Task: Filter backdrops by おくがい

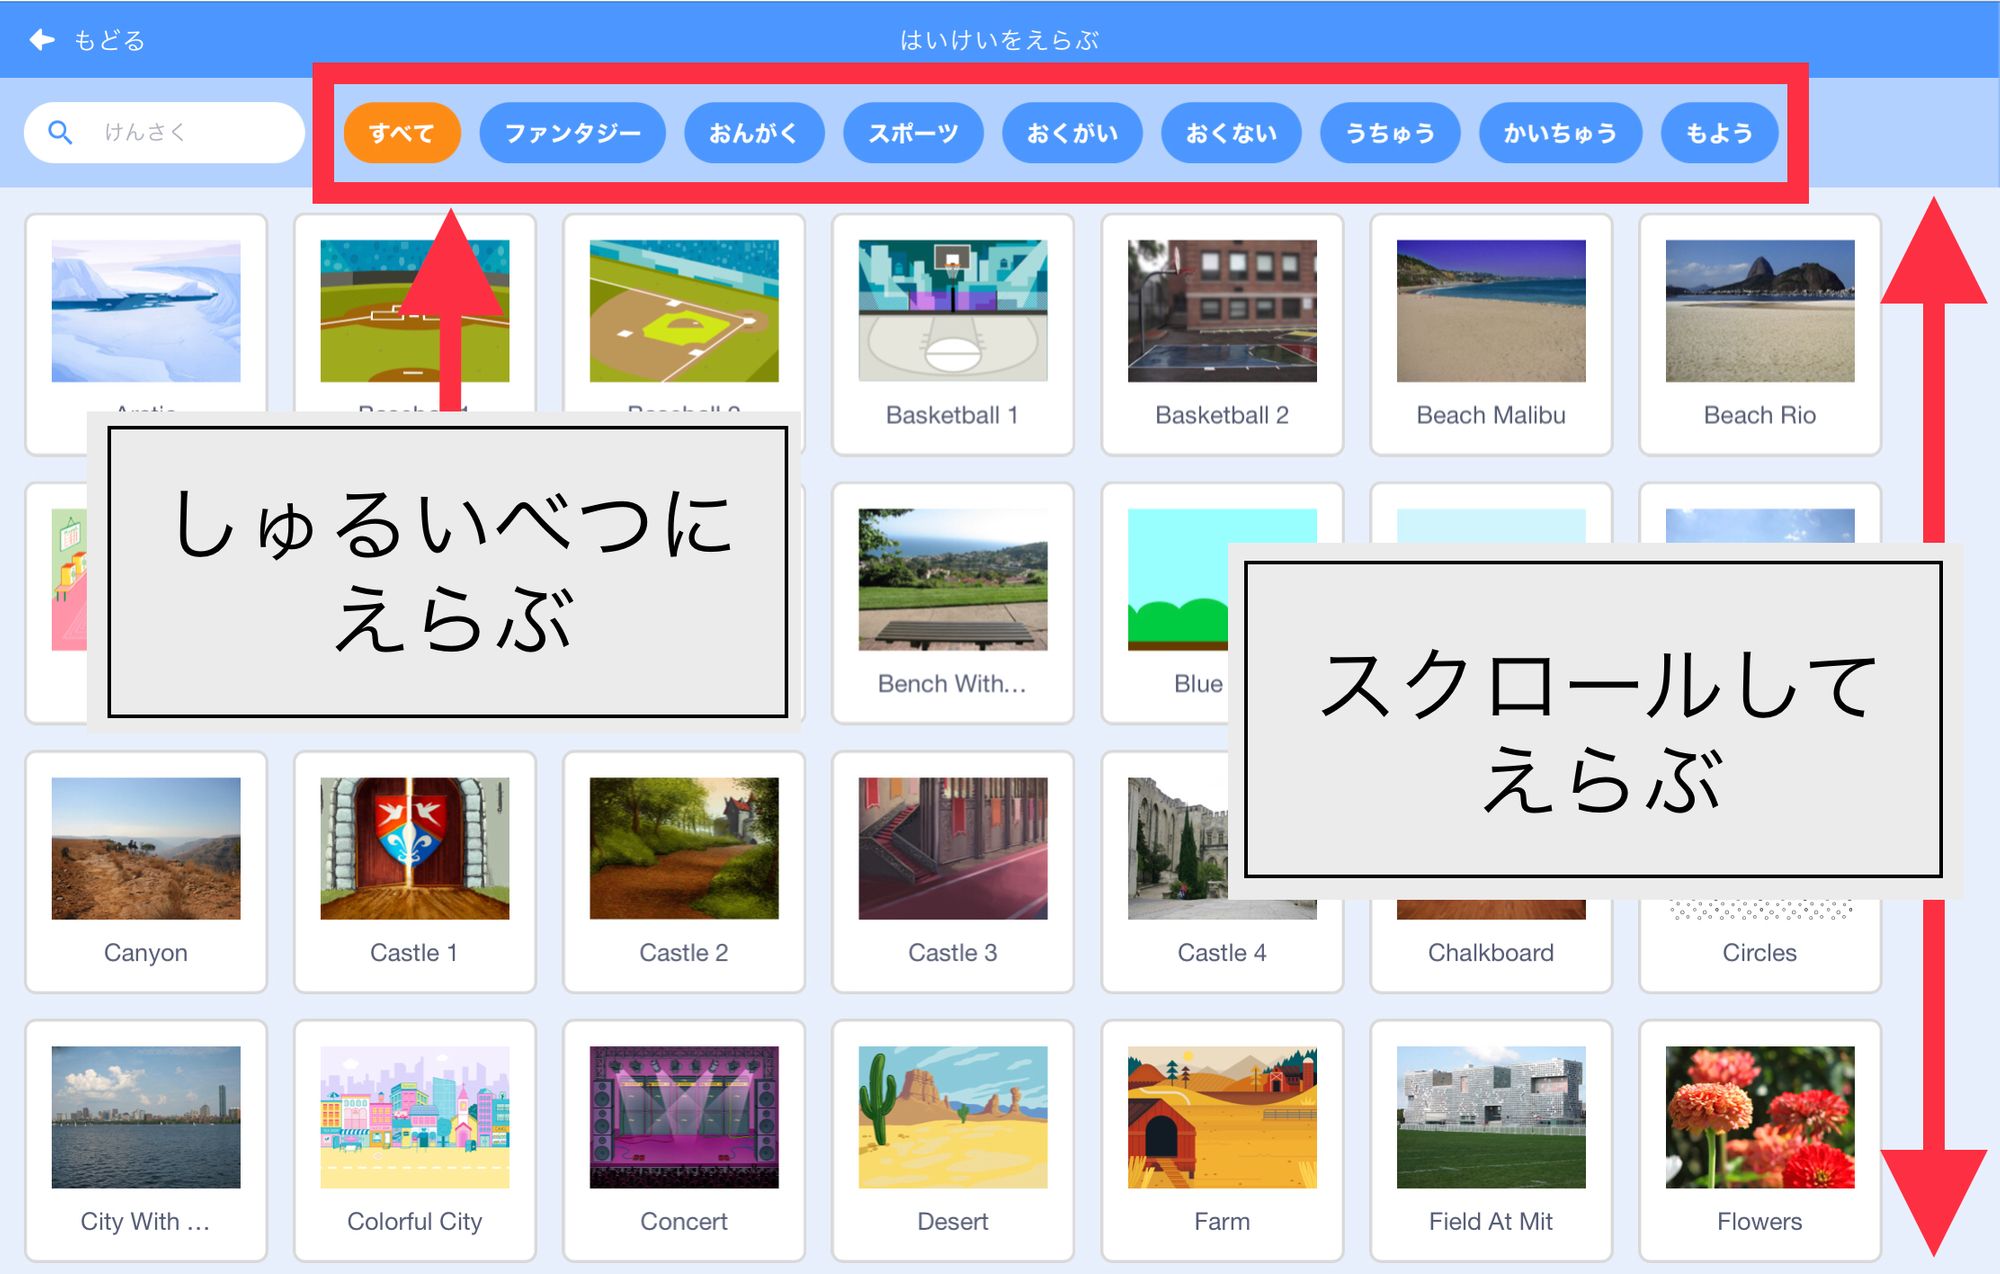Action: [x=1072, y=131]
